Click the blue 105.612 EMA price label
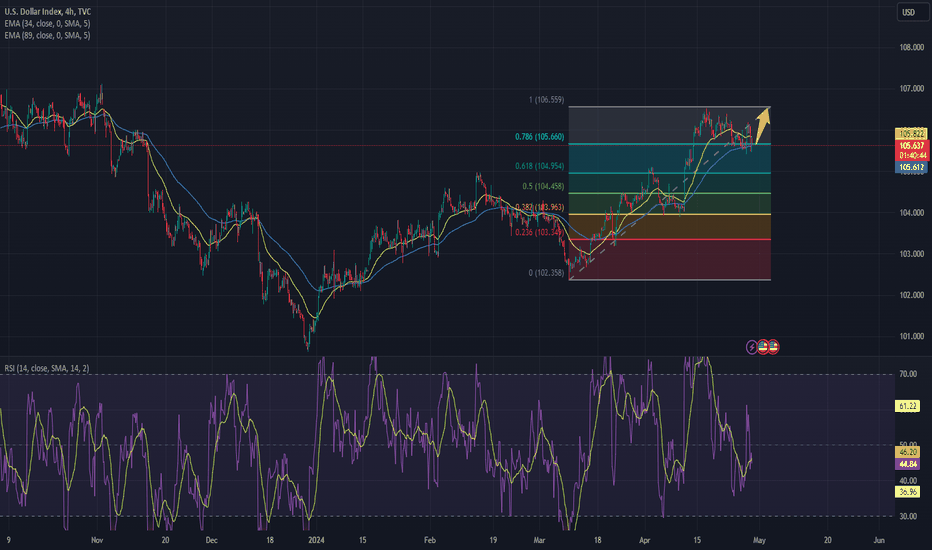 tap(911, 167)
